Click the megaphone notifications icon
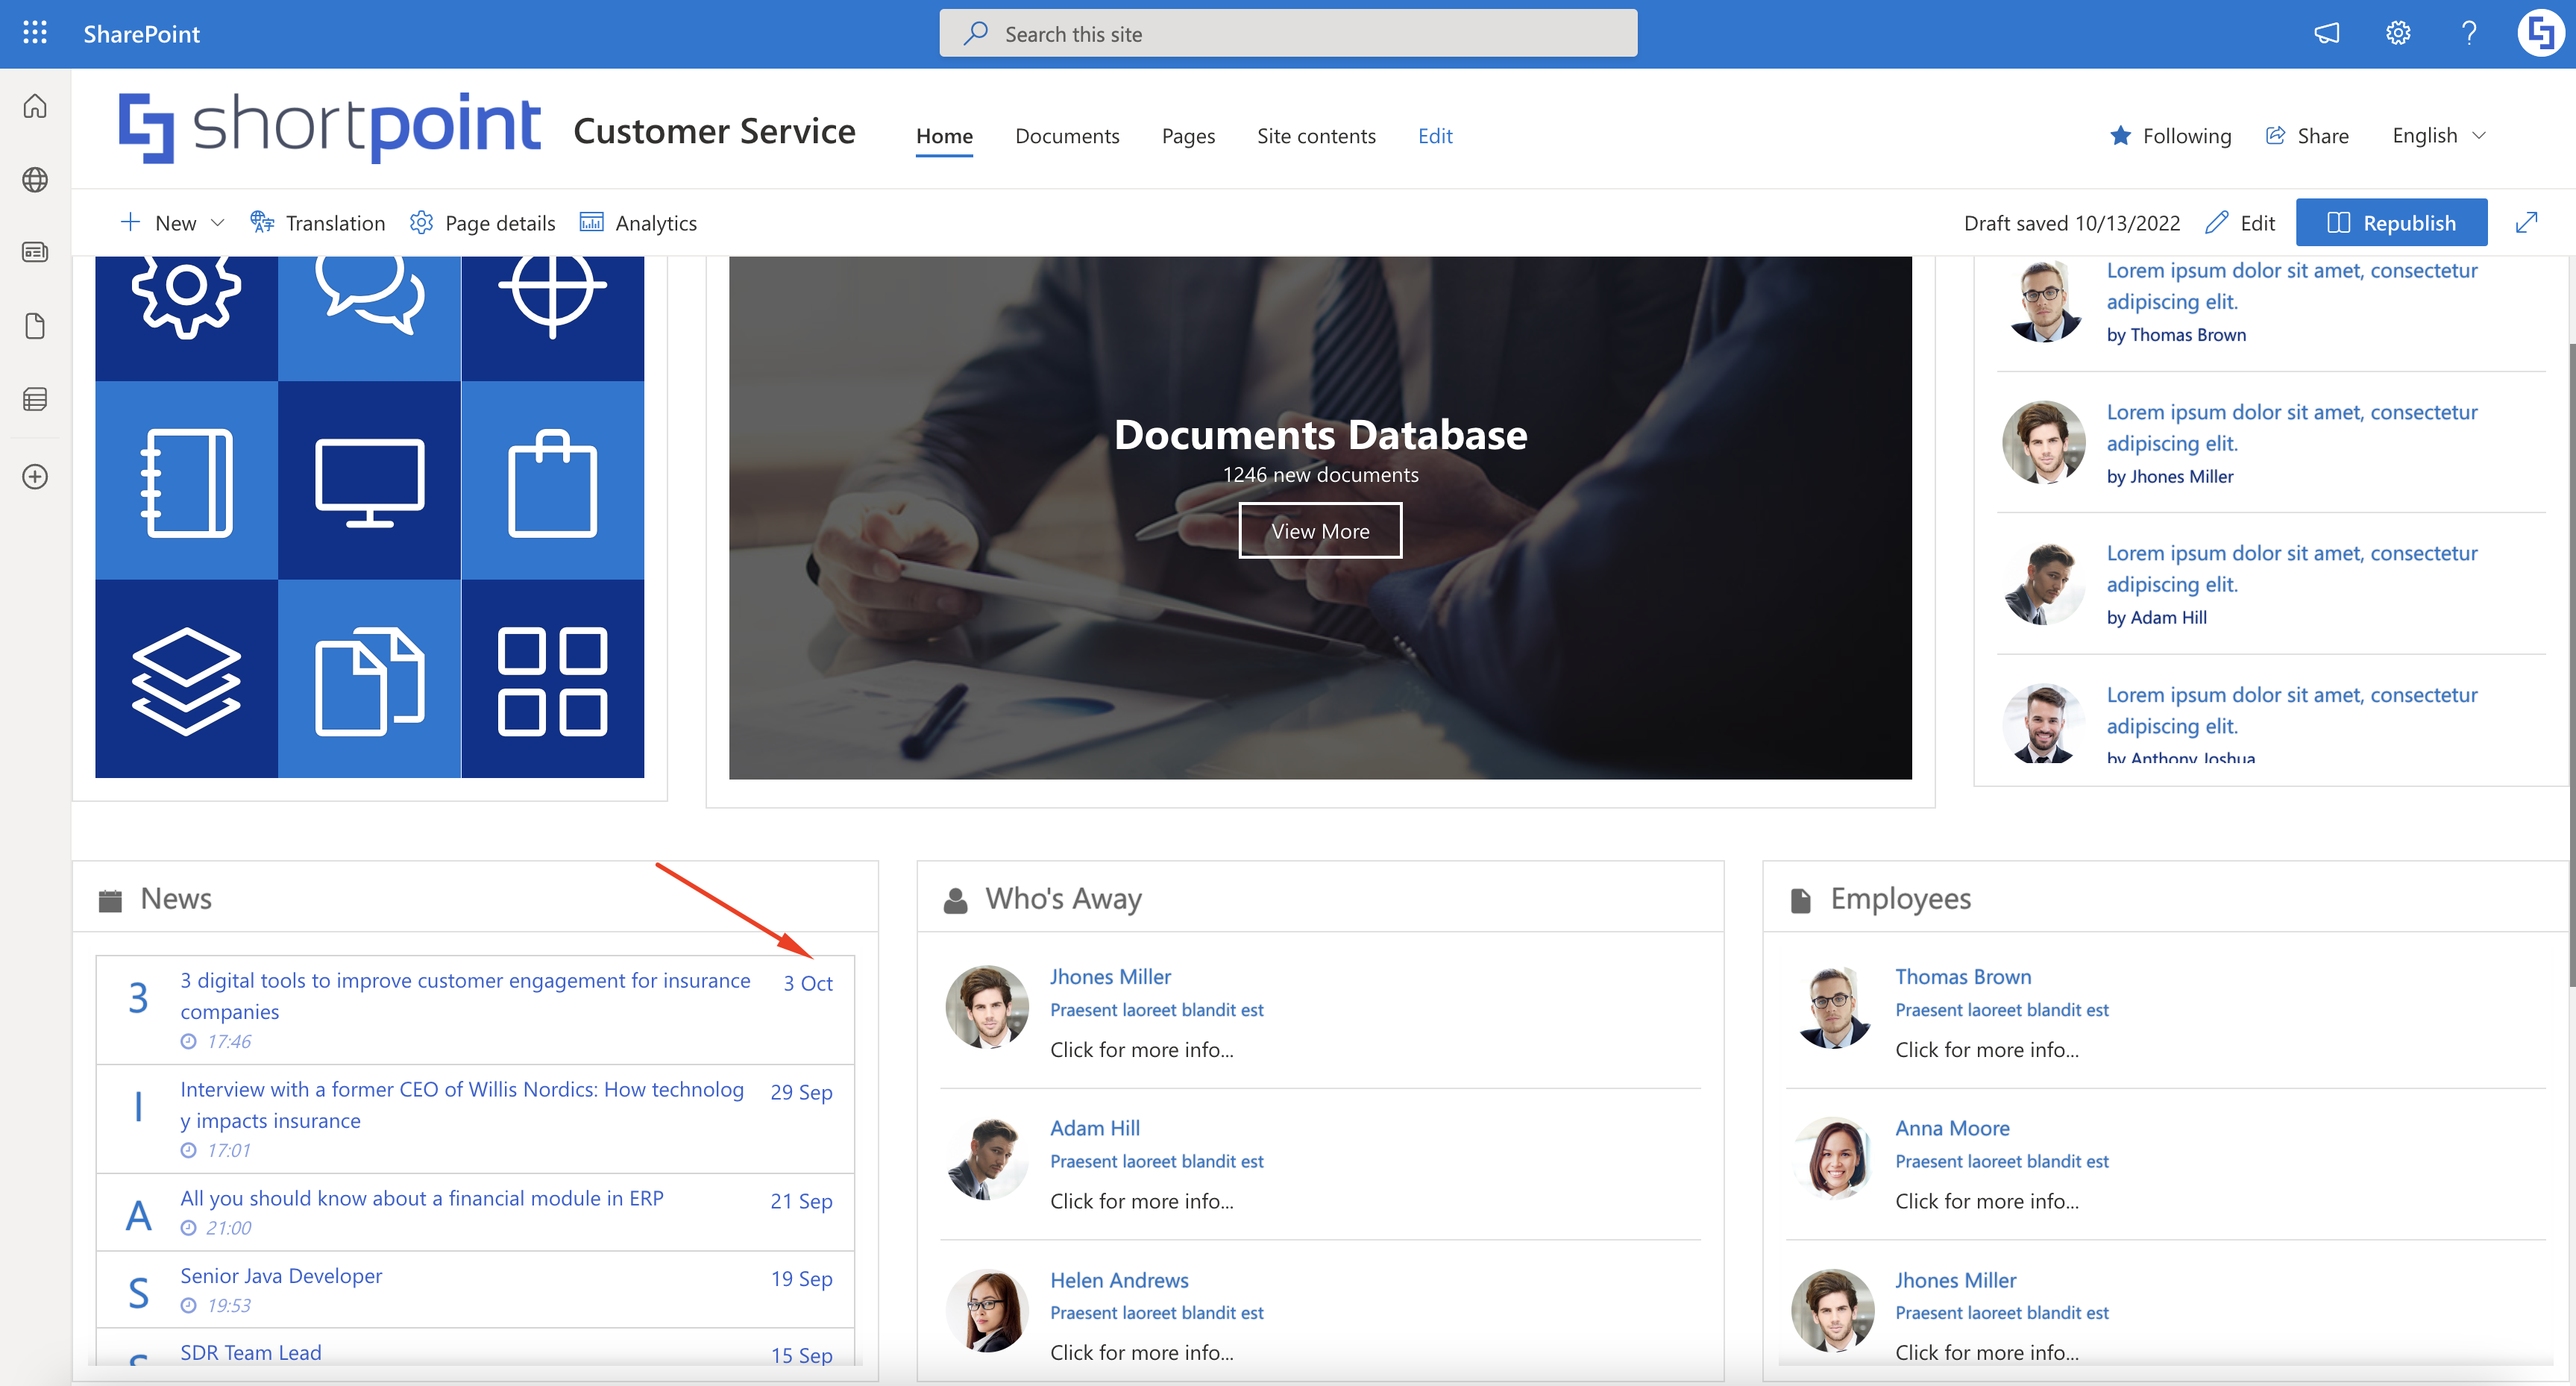 [2326, 33]
